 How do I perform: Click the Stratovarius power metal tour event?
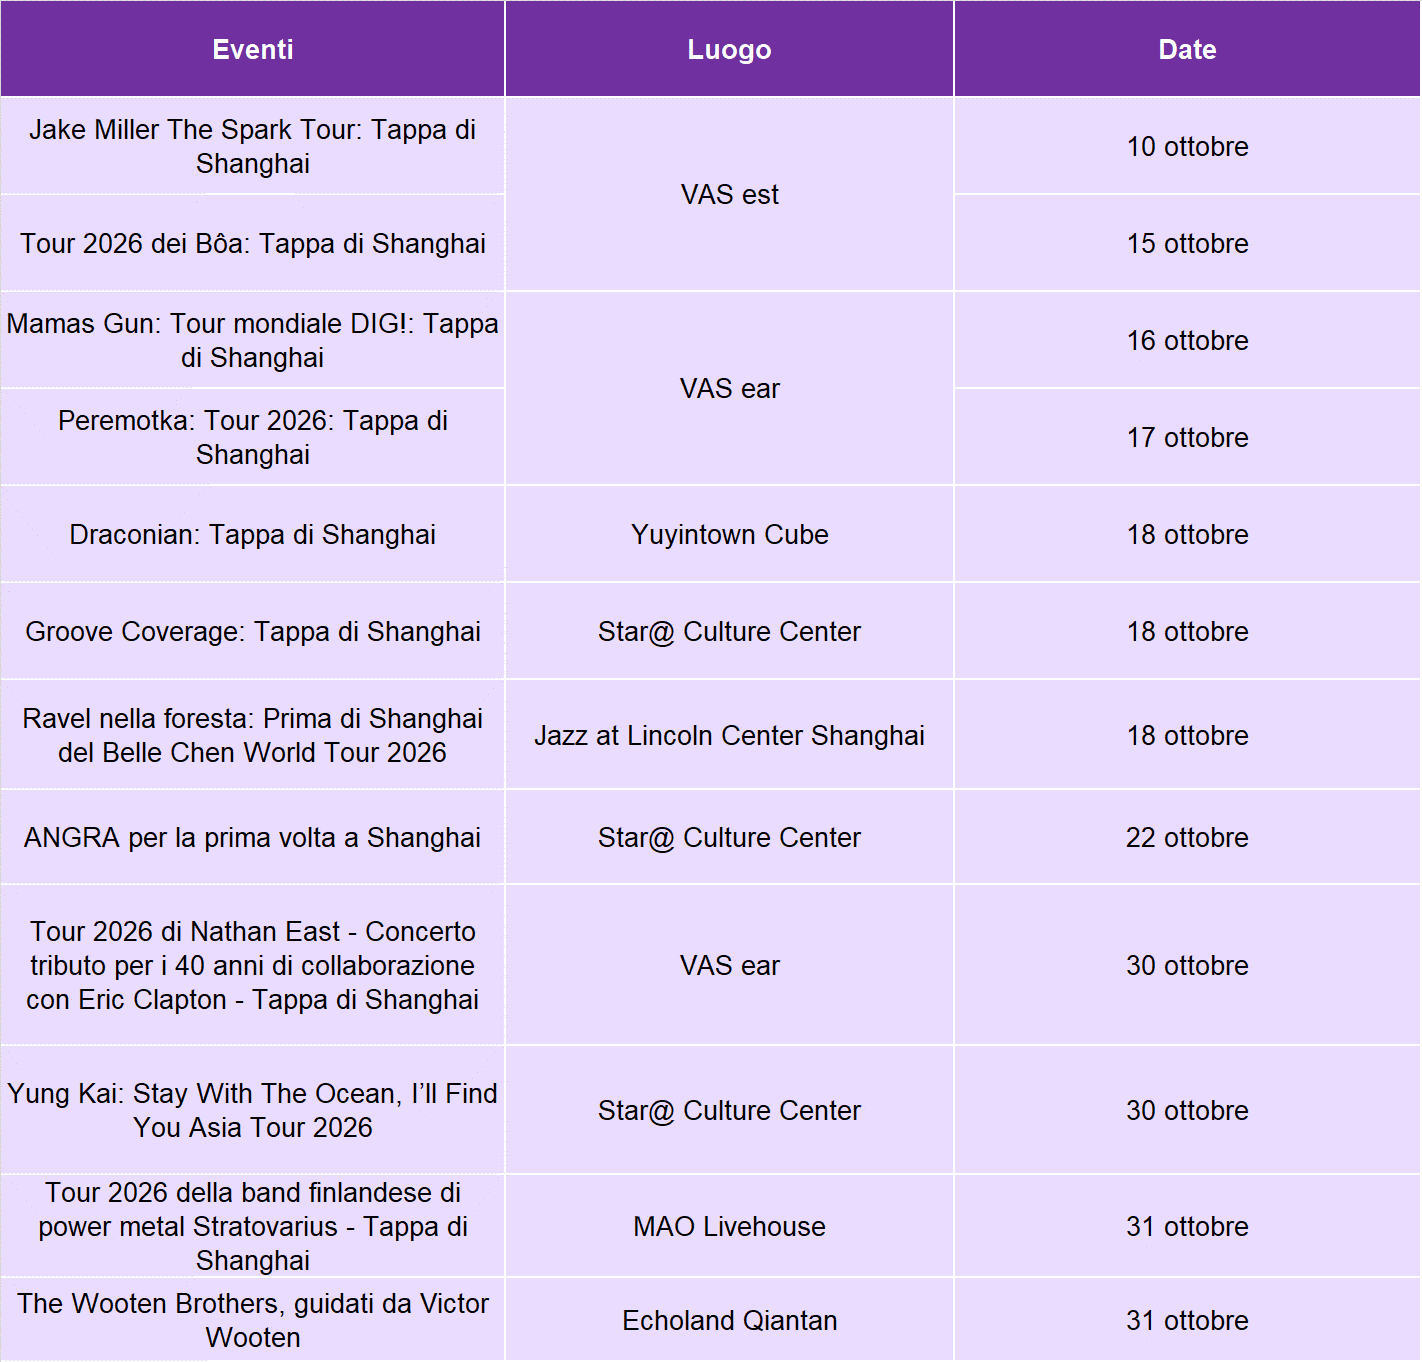coord(253,1226)
